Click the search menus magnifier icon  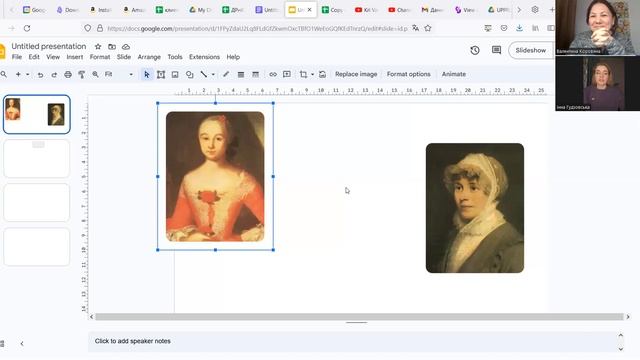pyautogui.click(x=4, y=74)
